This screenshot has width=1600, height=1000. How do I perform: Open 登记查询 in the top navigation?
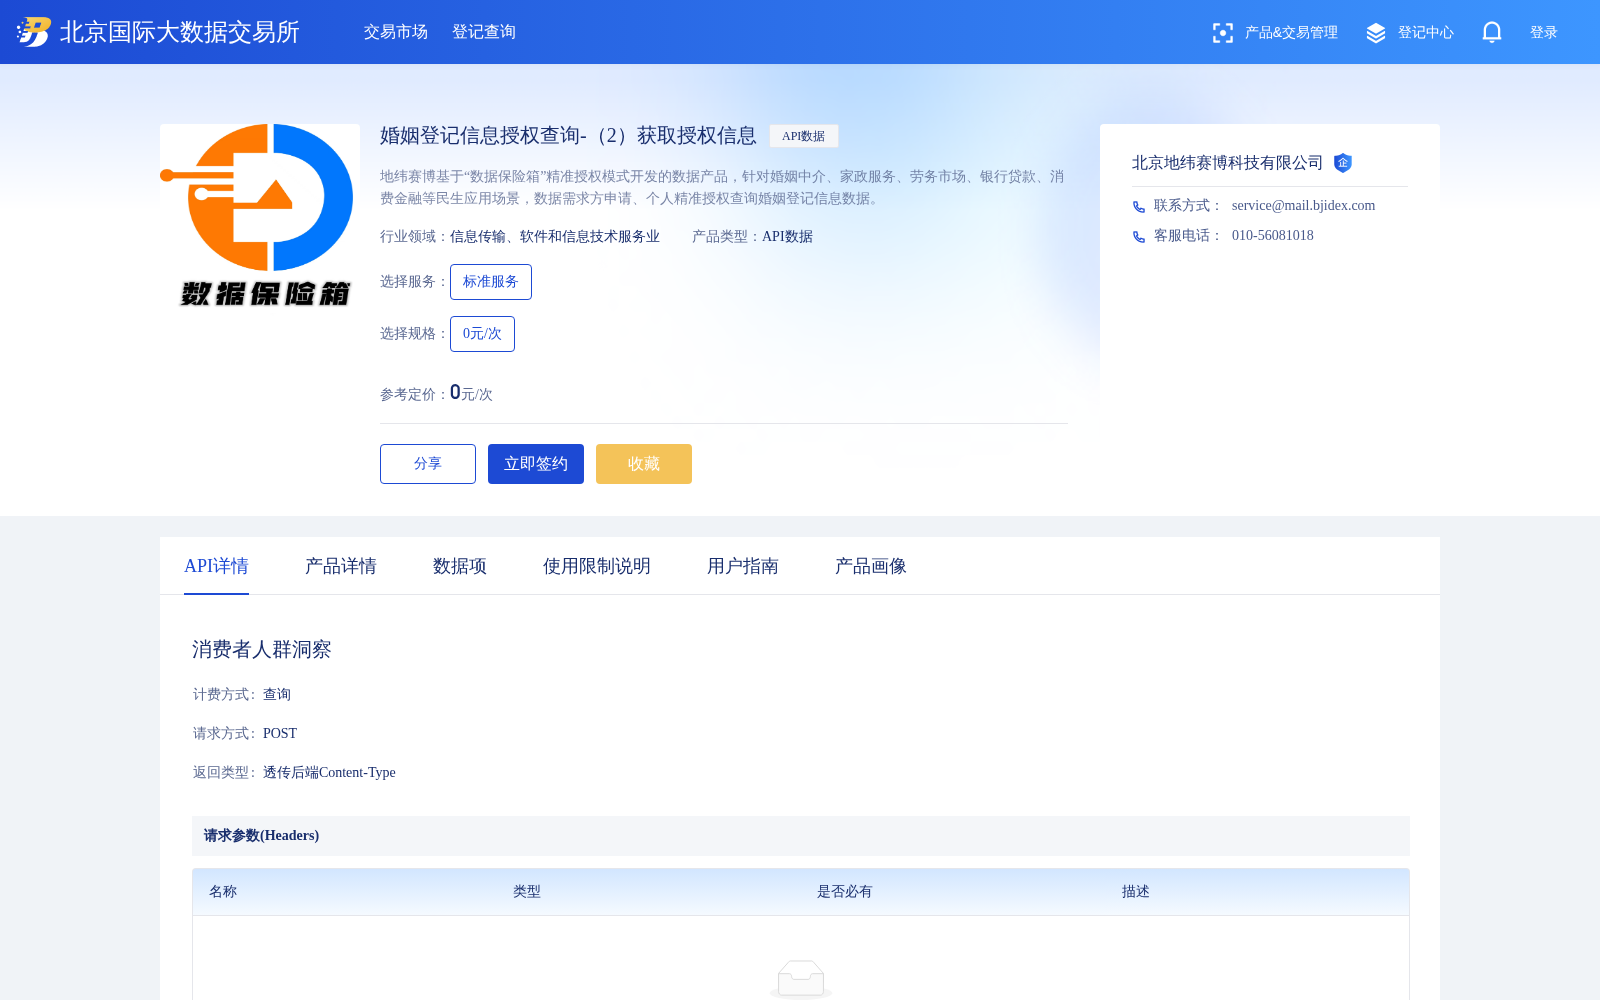click(484, 32)
